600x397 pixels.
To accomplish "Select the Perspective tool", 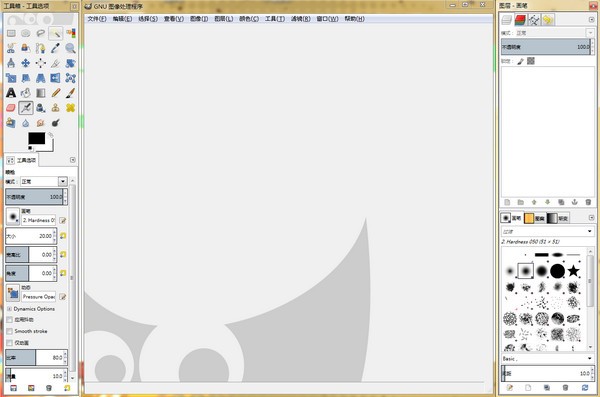I will pos(41,78).
